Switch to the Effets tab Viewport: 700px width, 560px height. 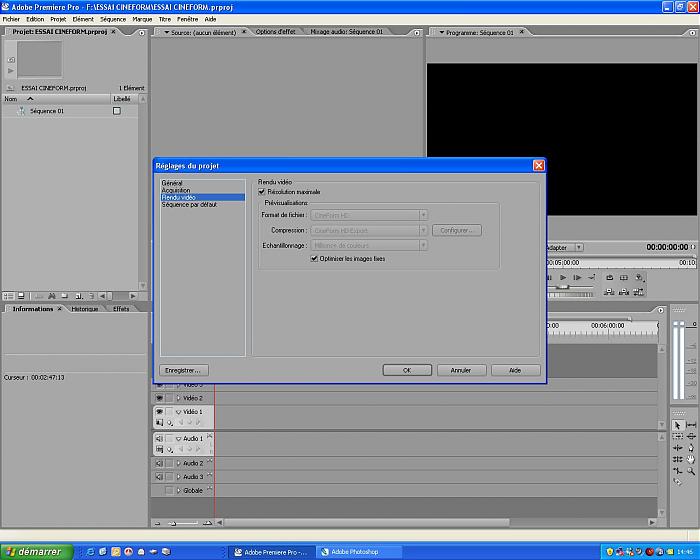click(121, 309)
